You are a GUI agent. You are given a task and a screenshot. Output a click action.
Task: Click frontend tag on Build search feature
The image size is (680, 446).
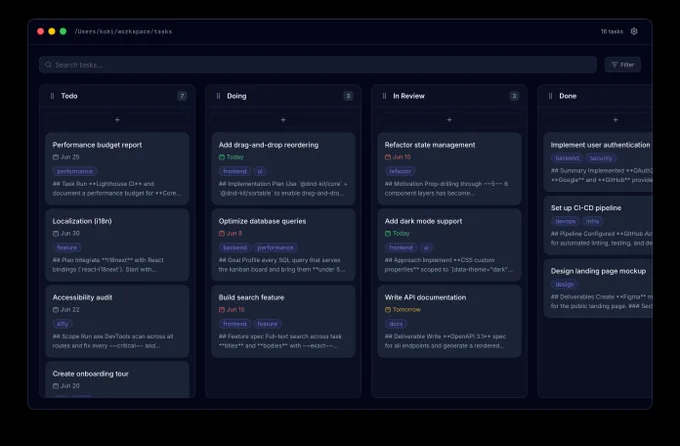point(235,324)
